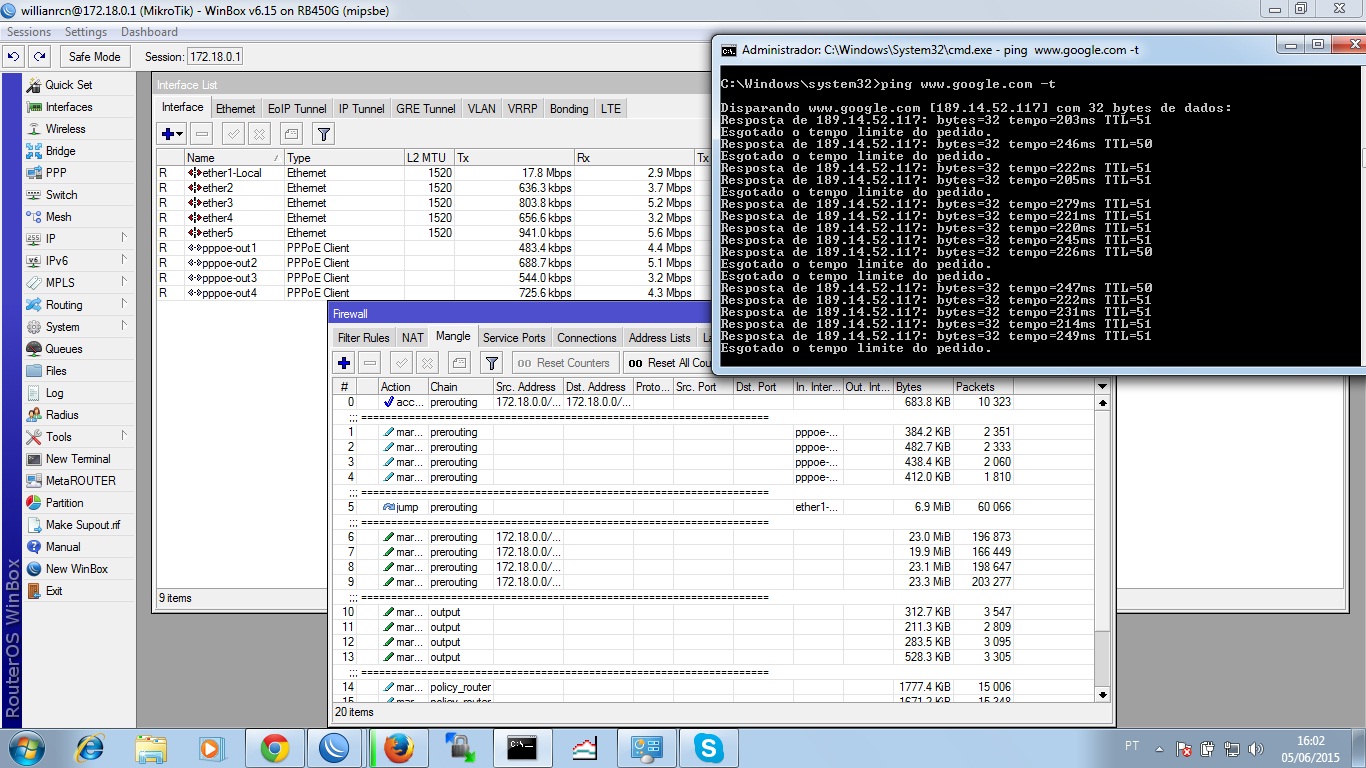The width and height of the screenshot is (1366, 768).
Task: Switch to the NAT tab in Firewall
Action: pyautogui.click(x=413, y=338)
